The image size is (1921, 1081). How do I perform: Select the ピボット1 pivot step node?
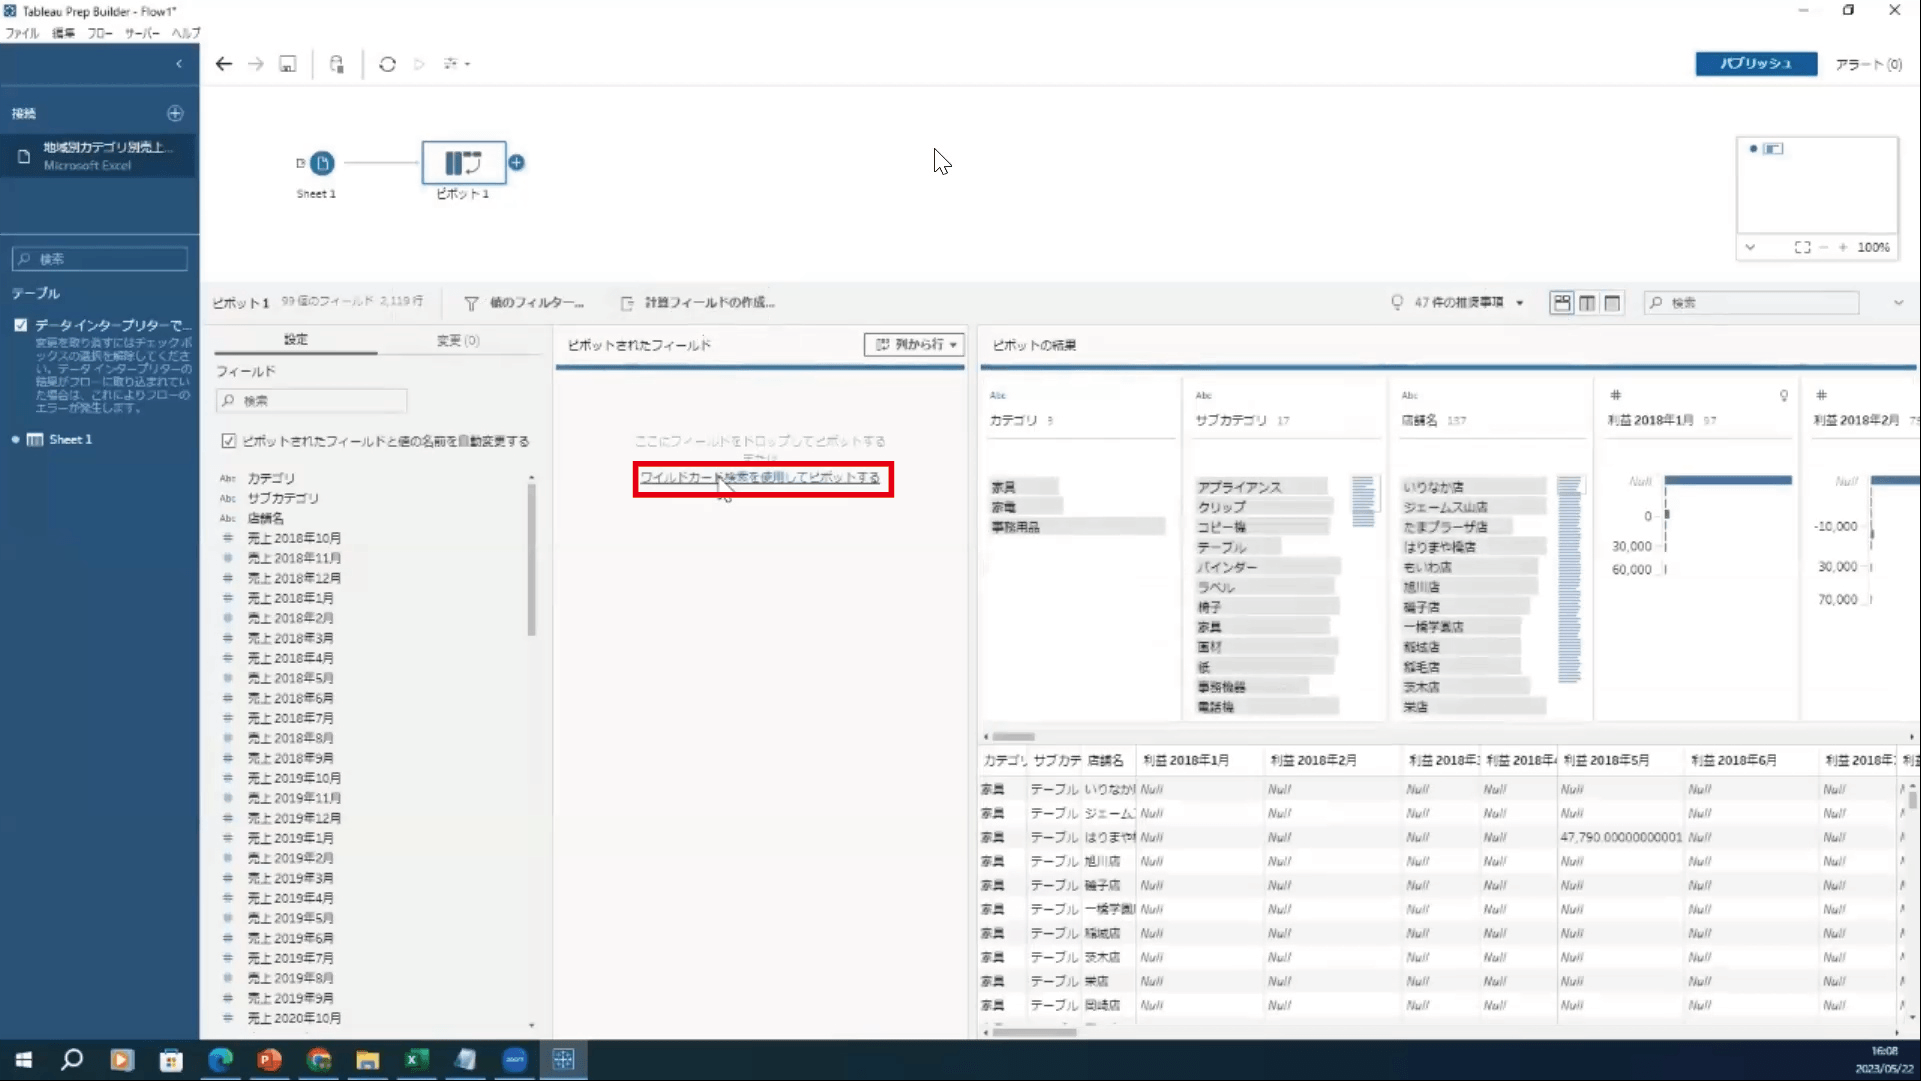pyautogui.click(x=463, y=163)
